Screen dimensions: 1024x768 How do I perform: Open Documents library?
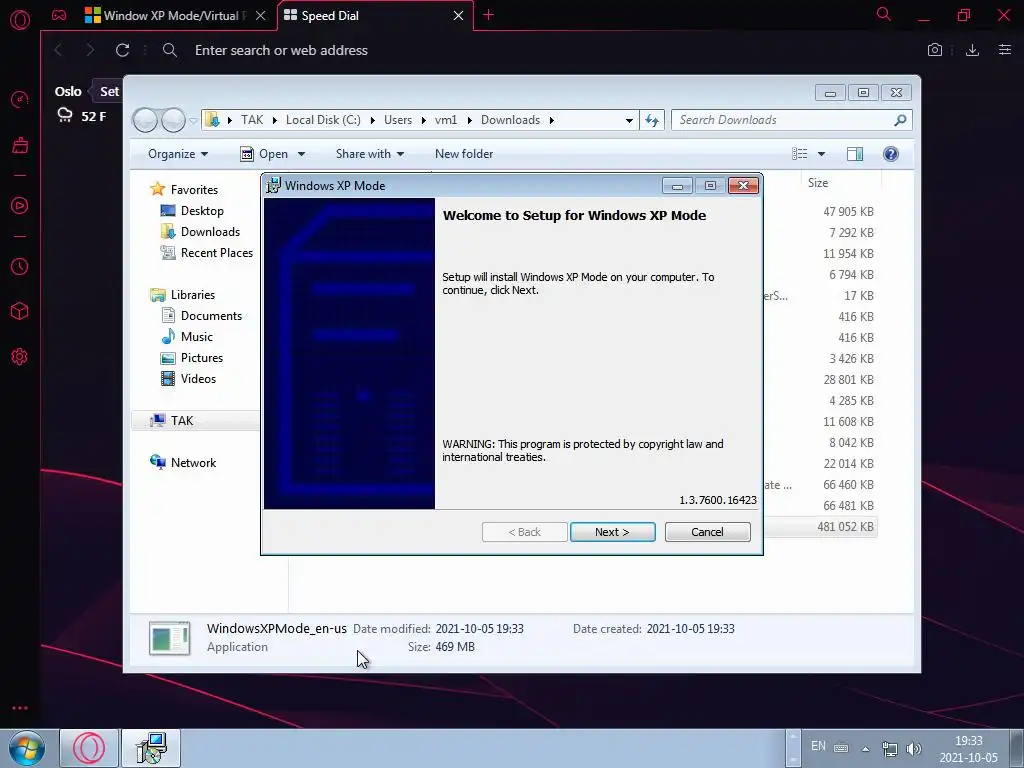click(x=211, y=316)
